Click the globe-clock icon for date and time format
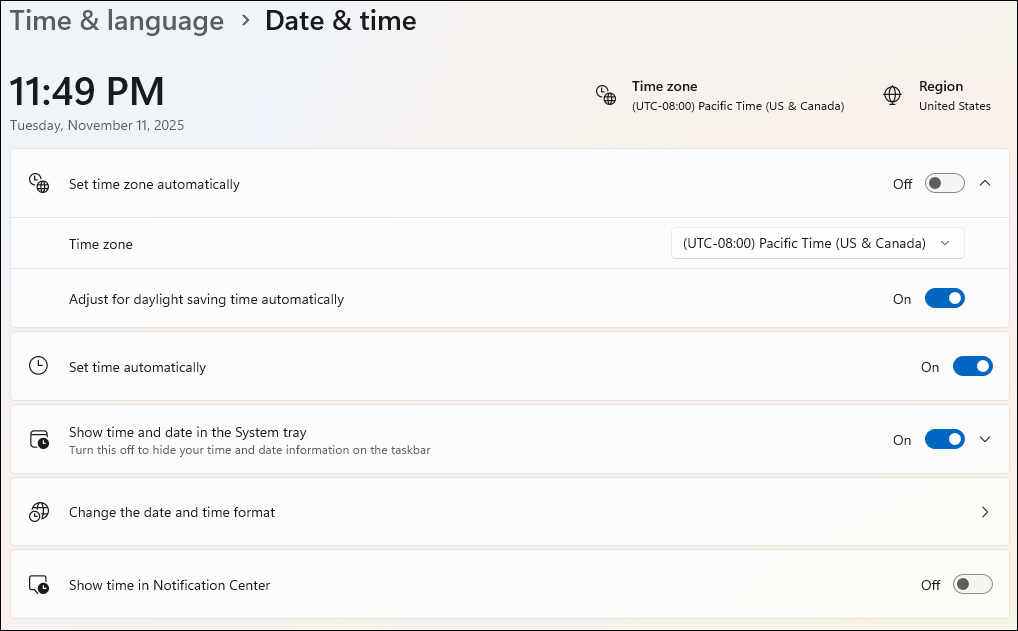The height and width of the screenshot is (631, 1018). click(x=38, y=511)
